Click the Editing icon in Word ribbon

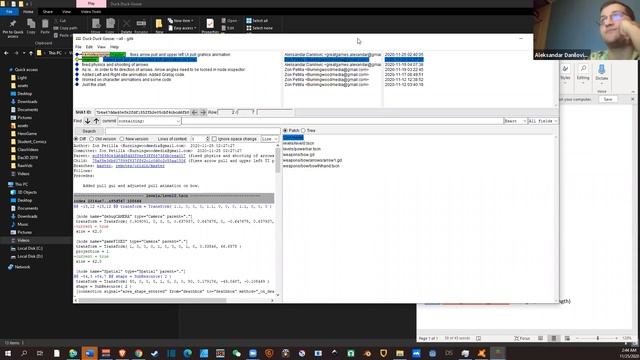(583, 73)
